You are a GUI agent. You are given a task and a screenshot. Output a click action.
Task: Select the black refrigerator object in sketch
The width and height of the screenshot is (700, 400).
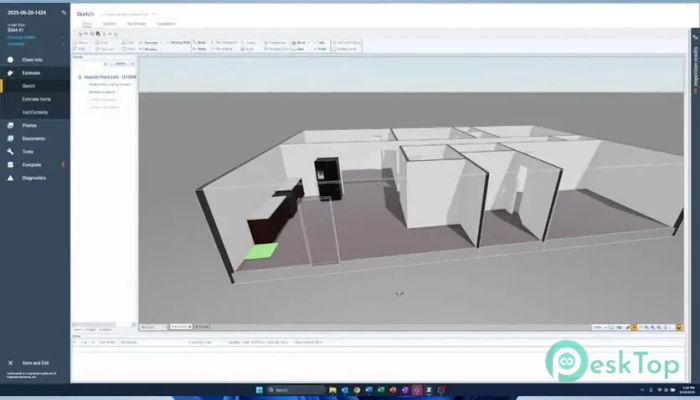tap(328, 178)
